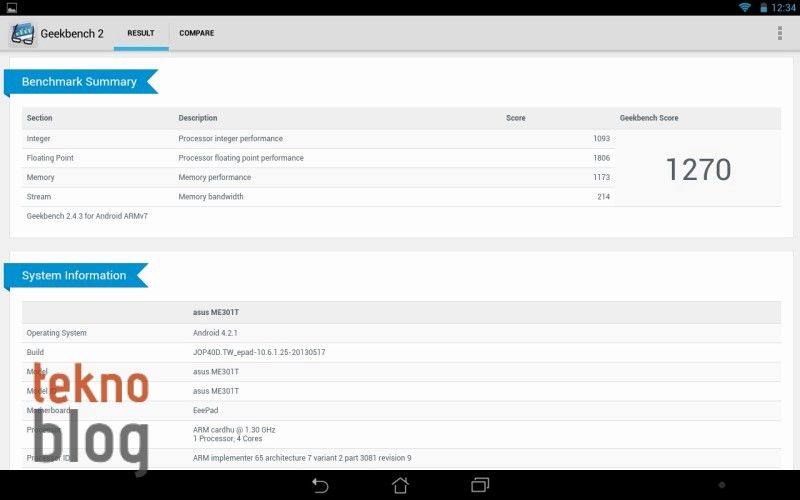Select the Integer performance row
This screenshot has height=500, width=800.
[318, 138]
